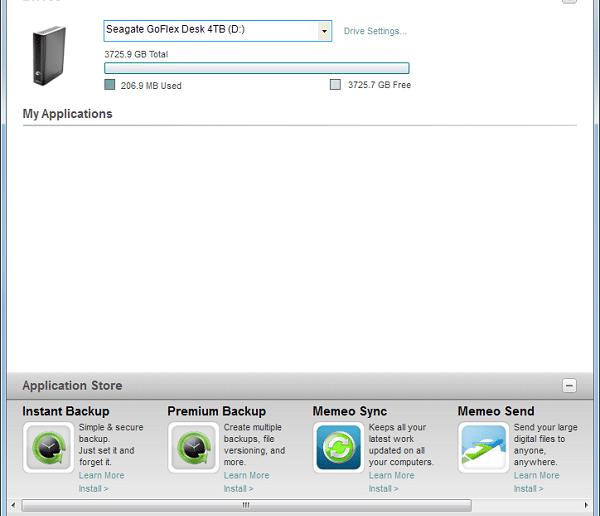Click the teal Used space color swatch
600x516 pixels.
click(110, 85)
